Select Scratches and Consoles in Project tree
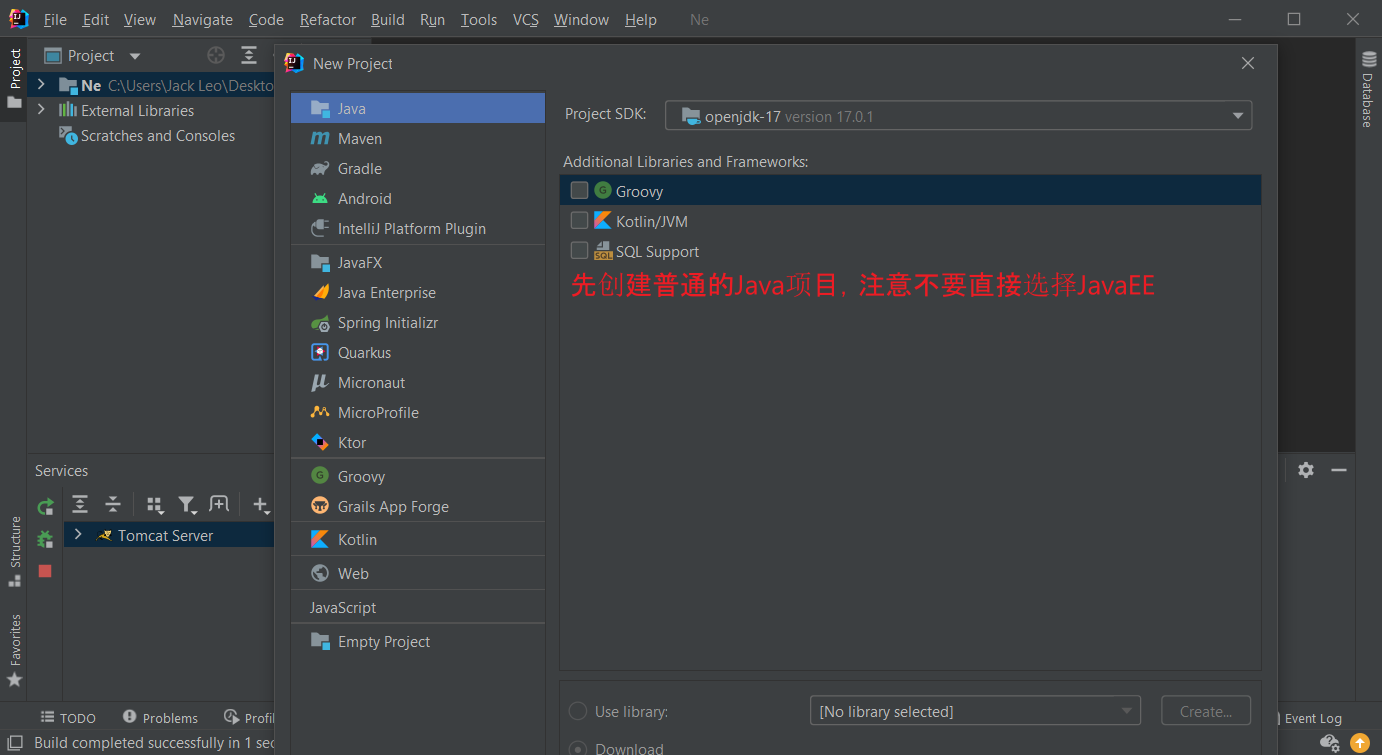Viewport: 1382px width, 755px height. click(158, 135)
